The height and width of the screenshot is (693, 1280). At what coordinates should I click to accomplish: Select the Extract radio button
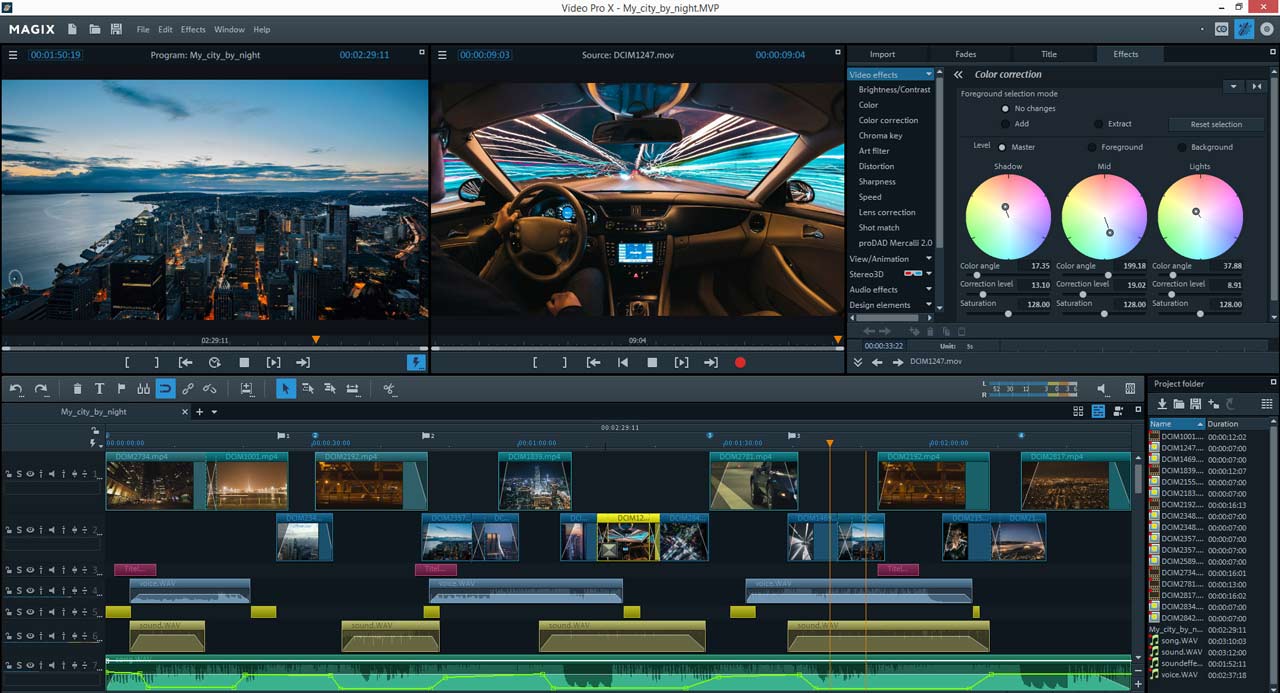1099,124
